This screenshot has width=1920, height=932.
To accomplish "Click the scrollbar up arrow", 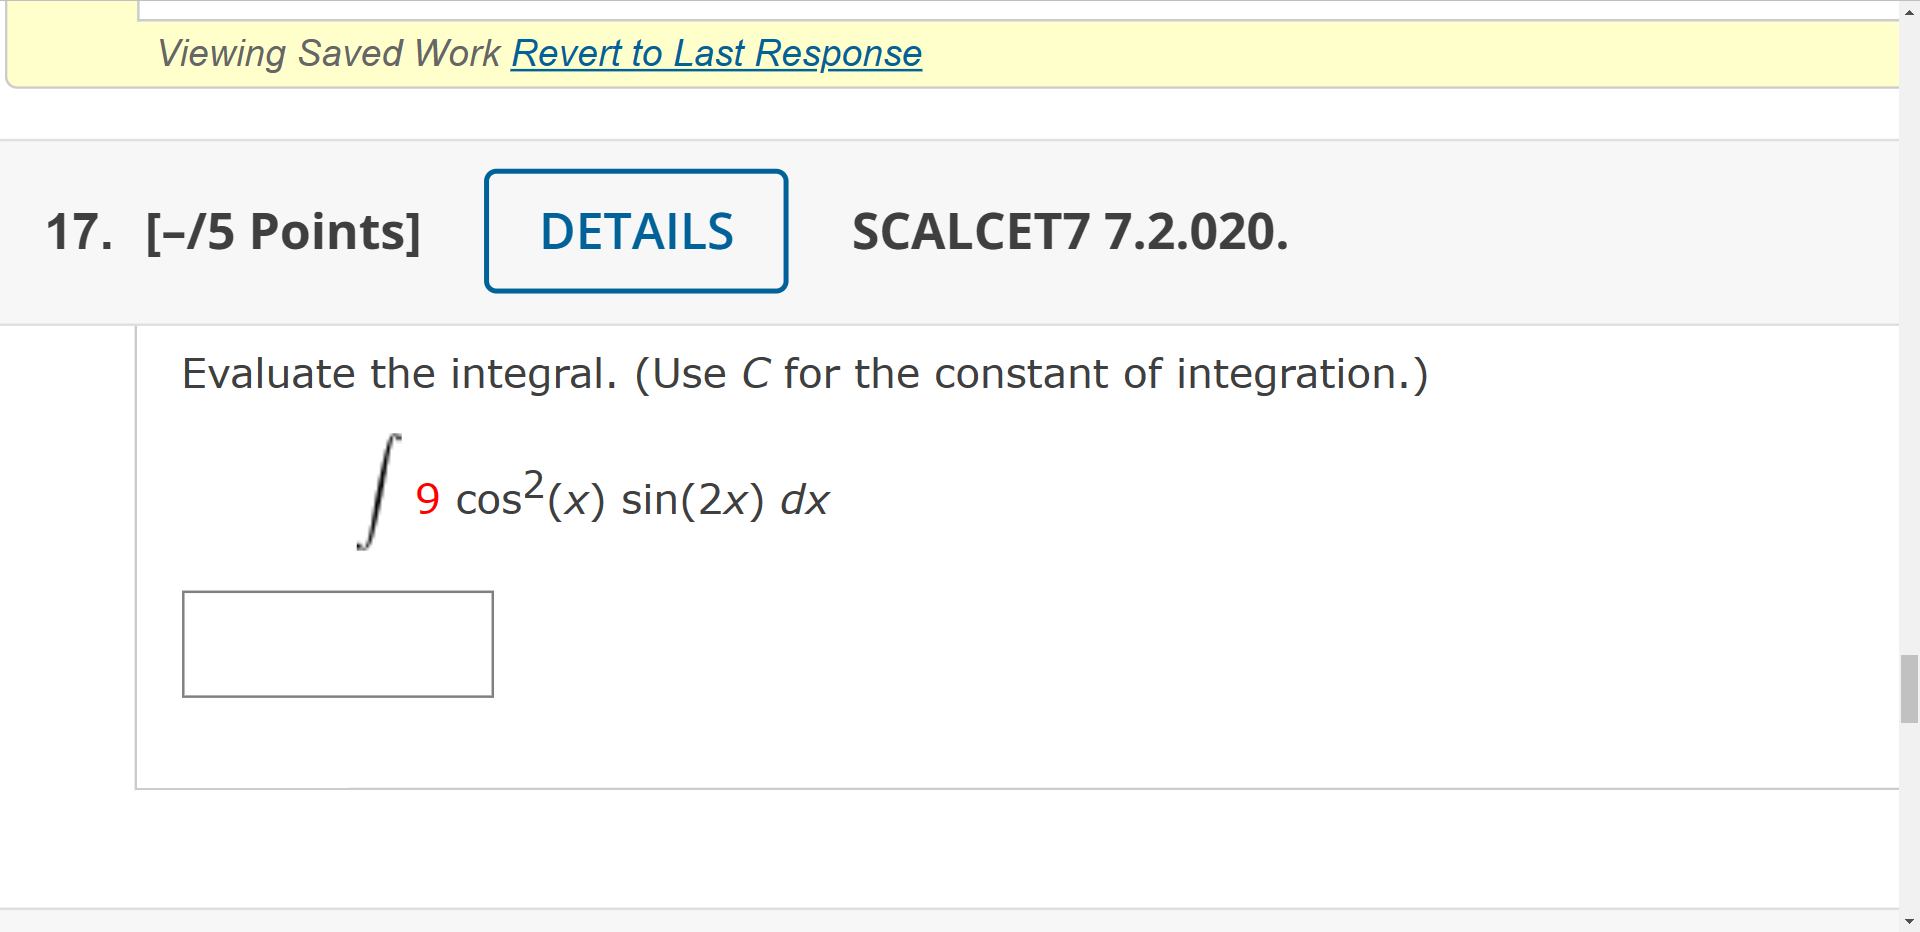I will (1907, 12).
